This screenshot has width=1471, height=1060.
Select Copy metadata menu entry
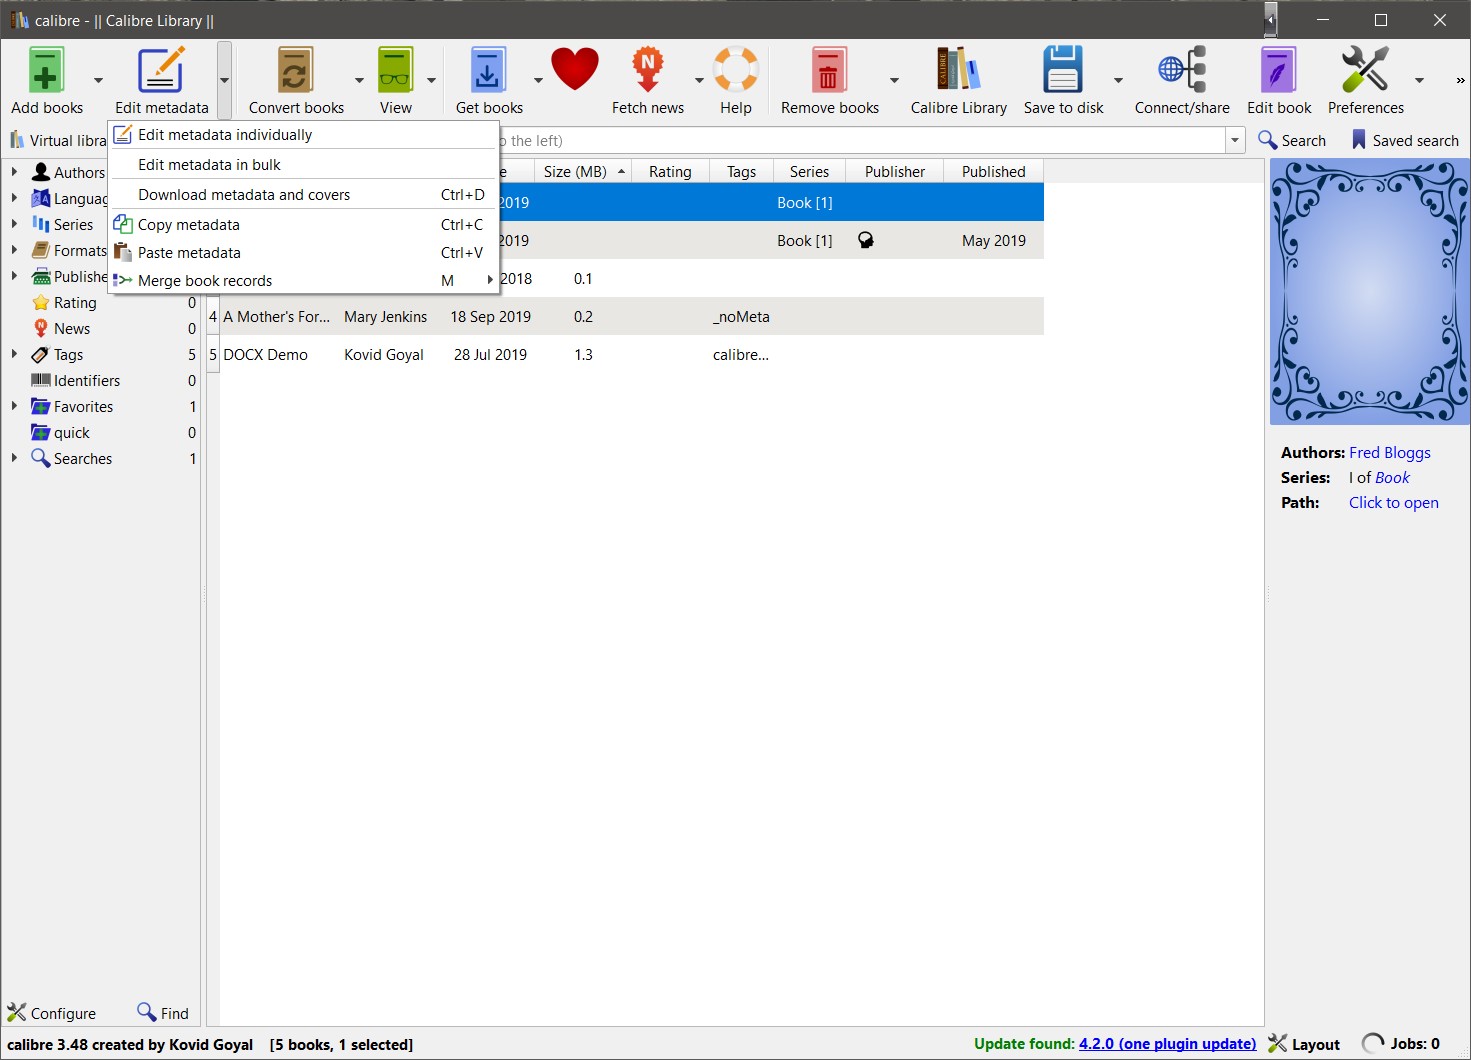[303, 225]
